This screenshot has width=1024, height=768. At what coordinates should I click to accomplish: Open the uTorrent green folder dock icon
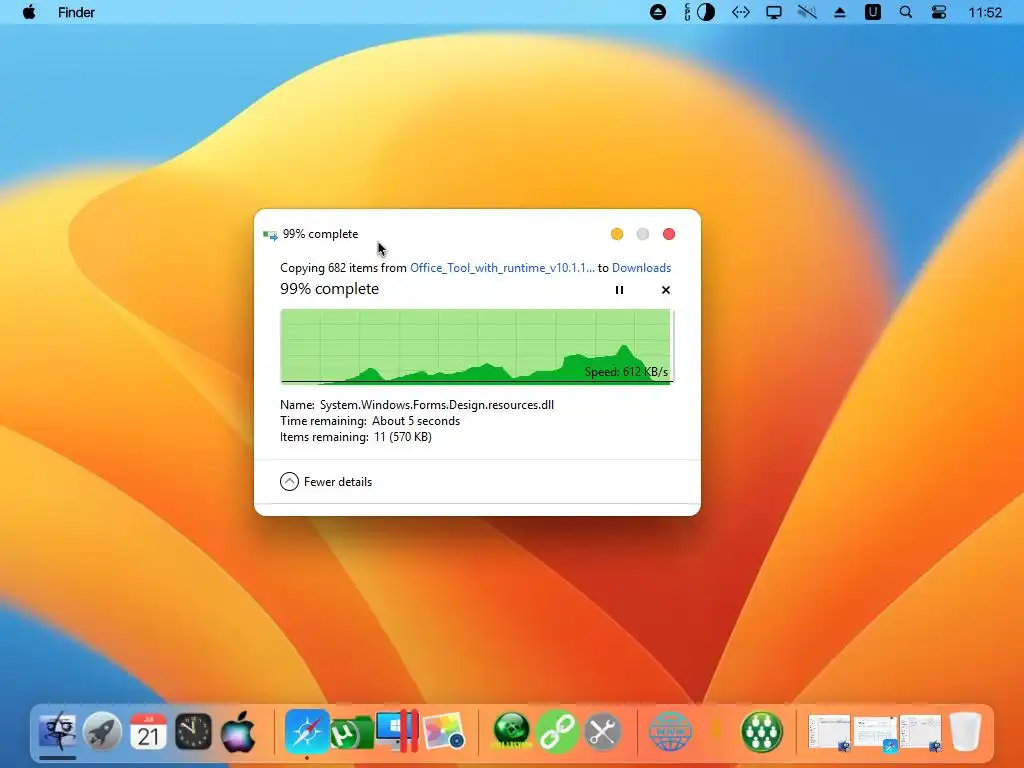pyautogui.click(x=352, y=733)
